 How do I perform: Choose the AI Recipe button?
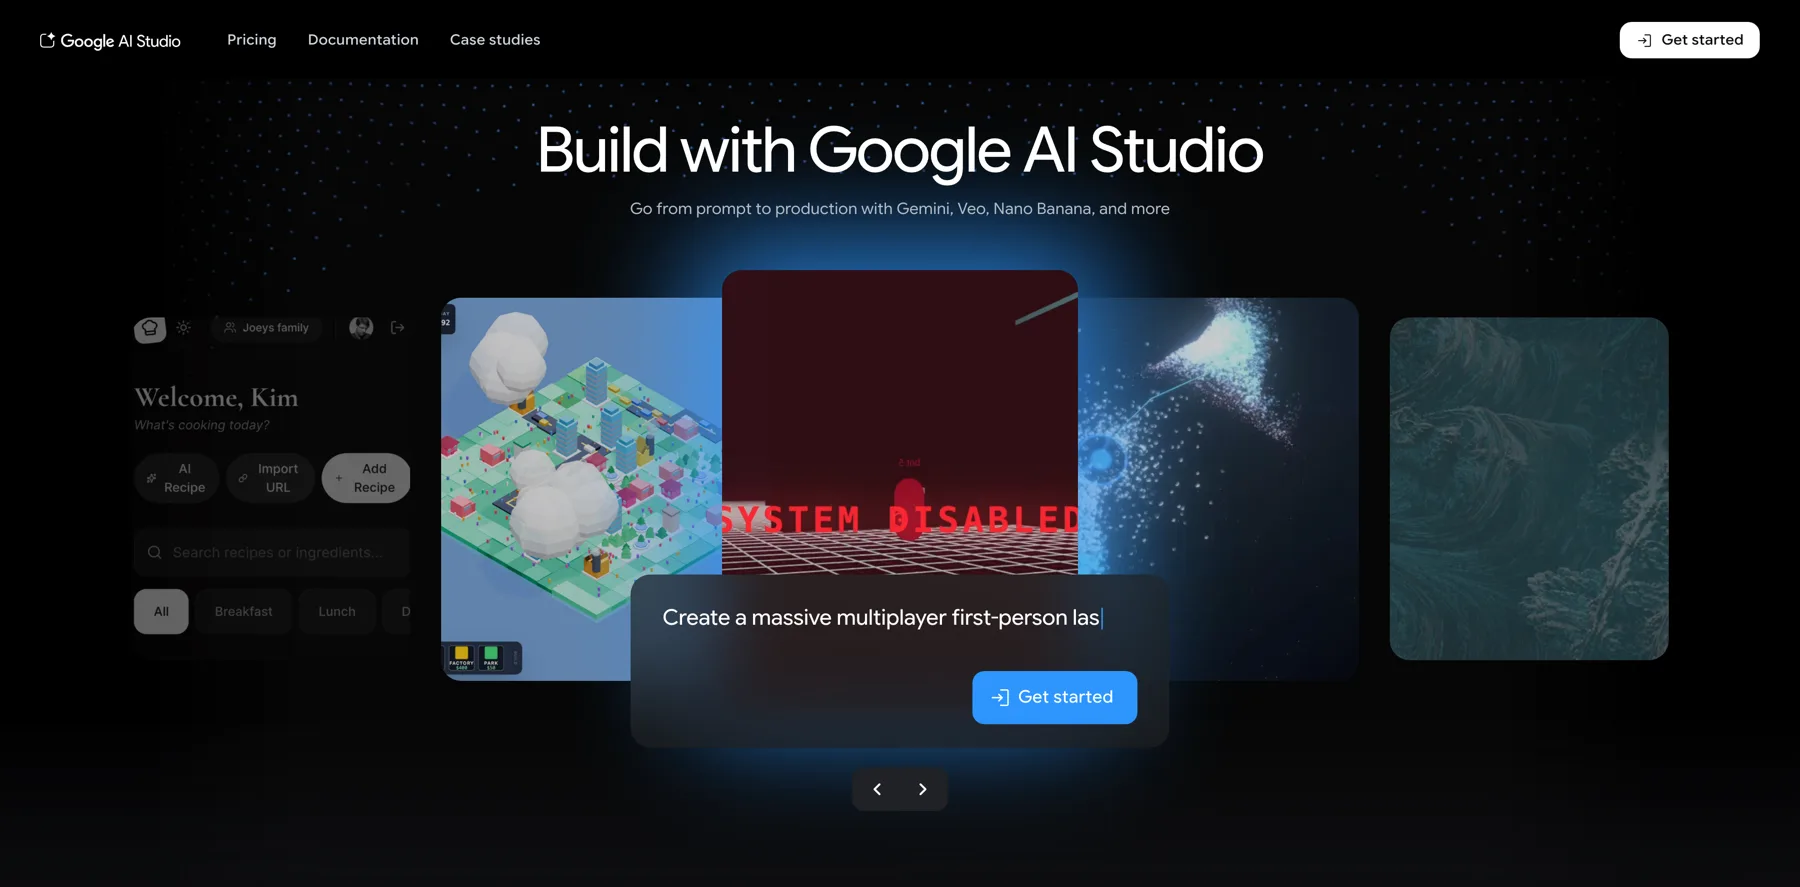tap(176, 478)
